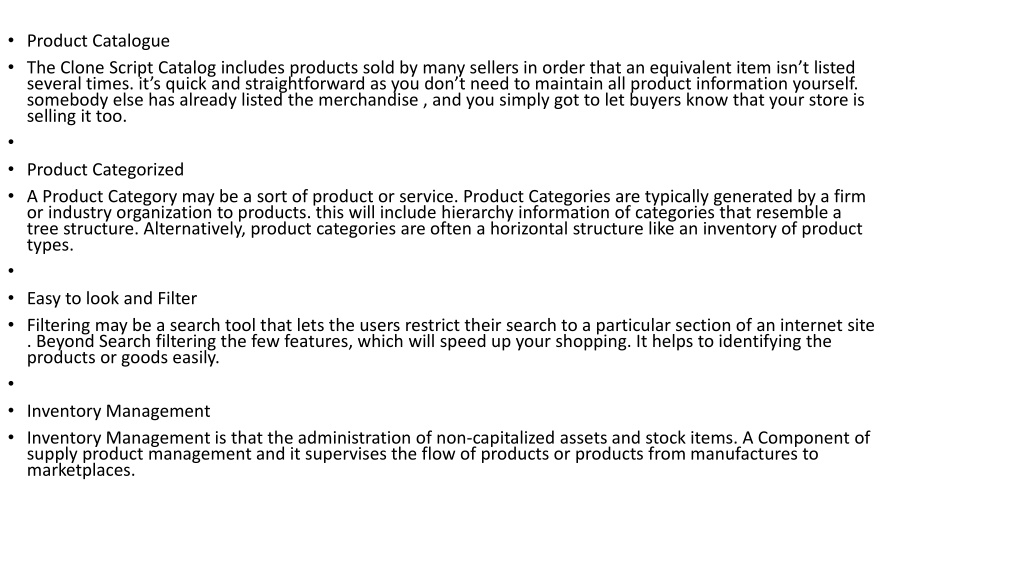Click the empty bullet below Category paragraph
Image resolution: width=1024 pixels, height=576 pixels.
point(11,270)
